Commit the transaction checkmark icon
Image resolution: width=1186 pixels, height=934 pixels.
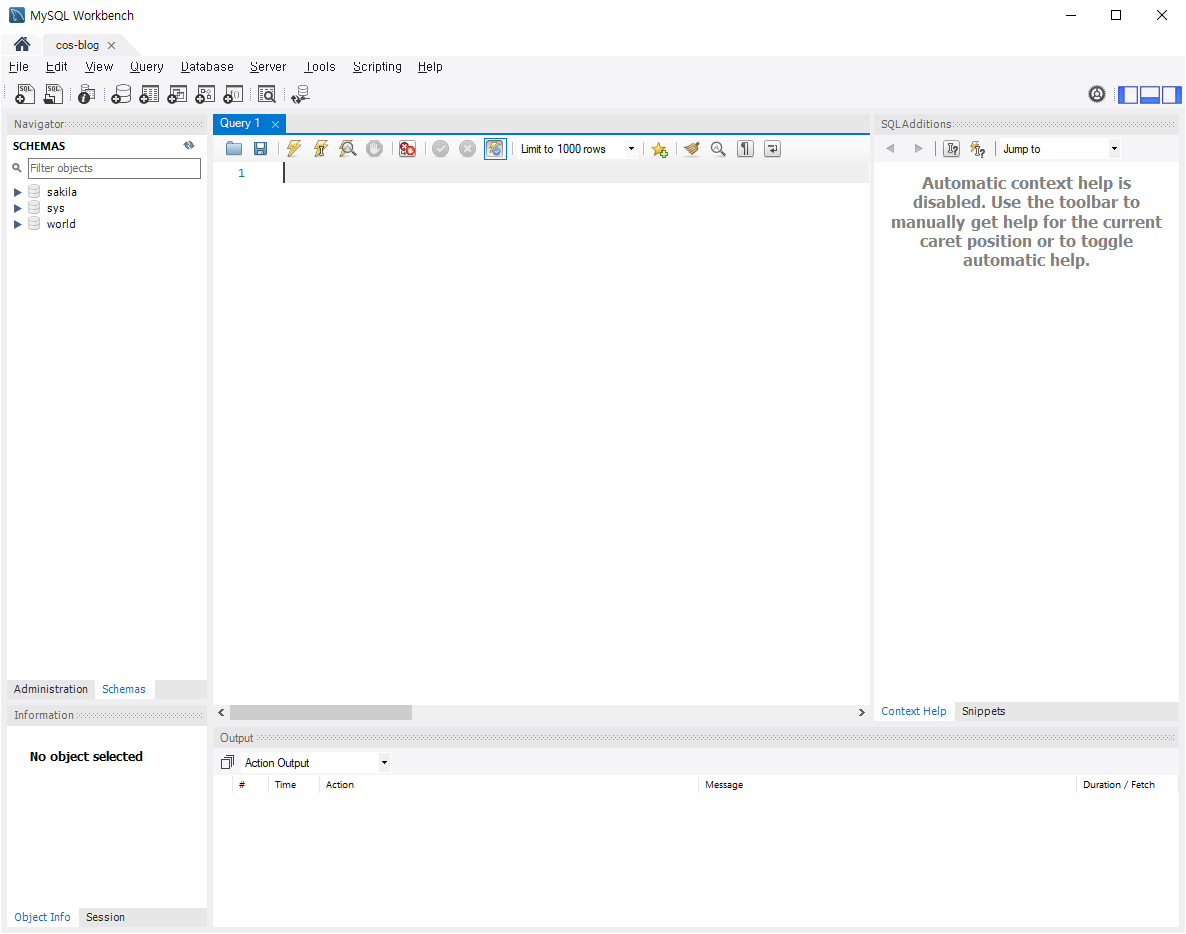(x=441, y=149)
